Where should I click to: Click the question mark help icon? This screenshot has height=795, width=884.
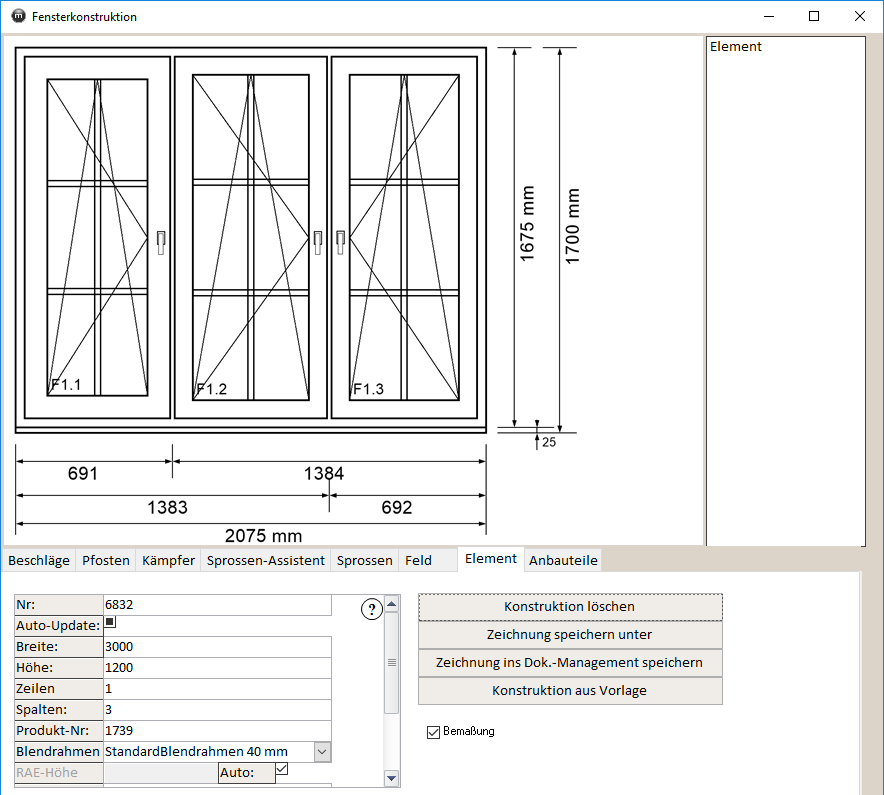coord(371,610)
